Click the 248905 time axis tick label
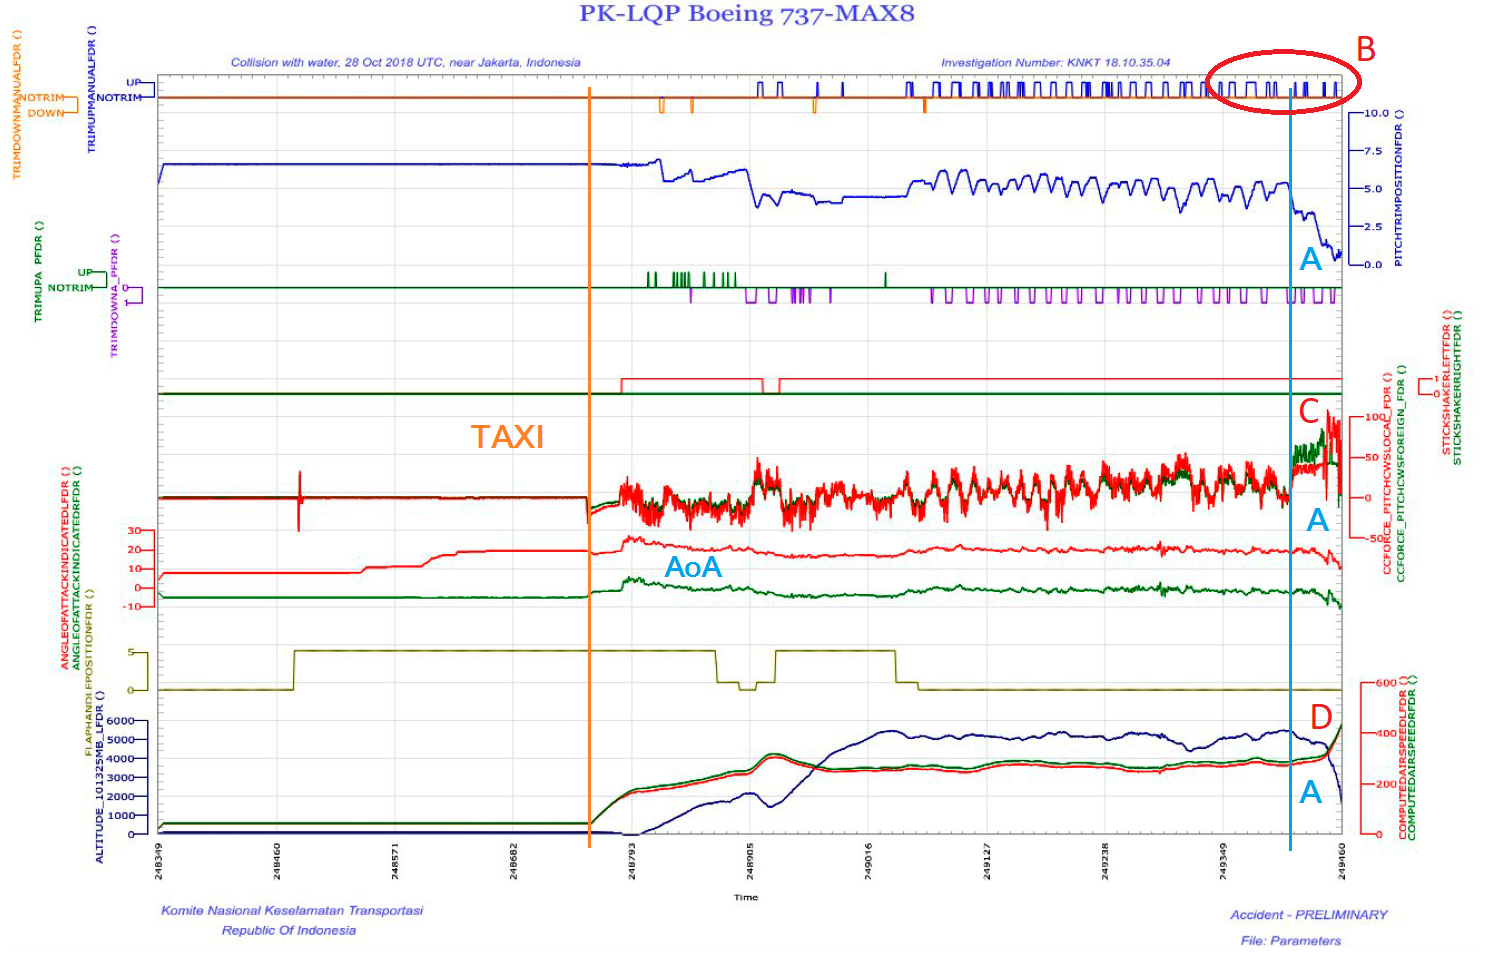 [x=750, y=861]
